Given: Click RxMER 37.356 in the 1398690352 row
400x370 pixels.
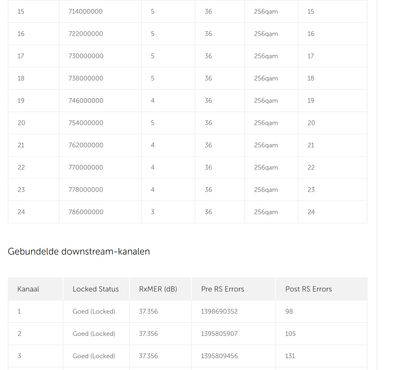Looking at the screenshot, I should [x=148, y=311].
